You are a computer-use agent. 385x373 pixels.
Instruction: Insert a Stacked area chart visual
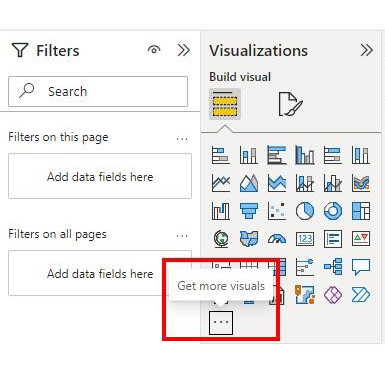(x=276, y=183)
